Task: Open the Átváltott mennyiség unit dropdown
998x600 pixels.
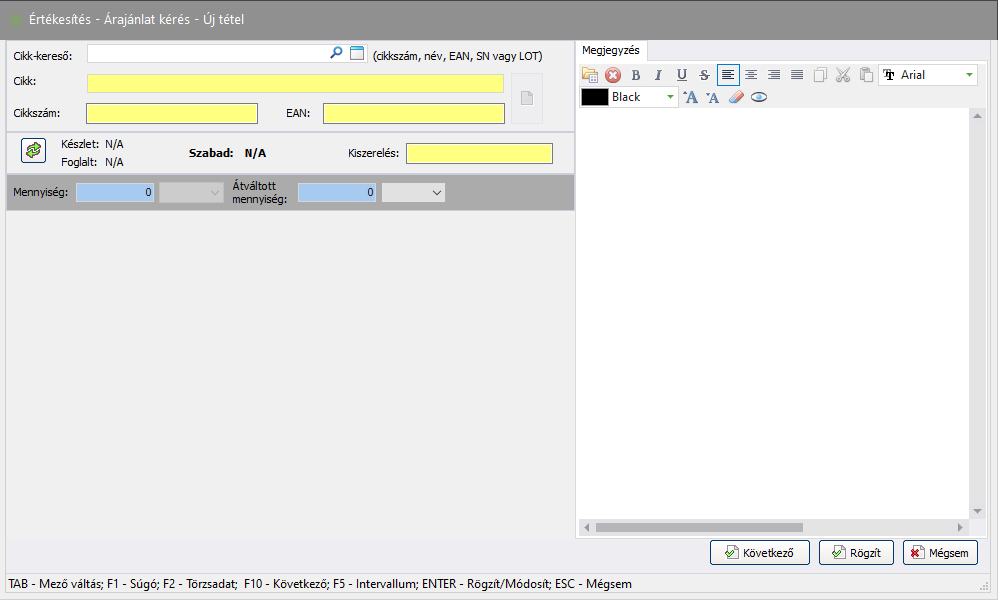Action: pyautogui.click(x=436, y=192)
